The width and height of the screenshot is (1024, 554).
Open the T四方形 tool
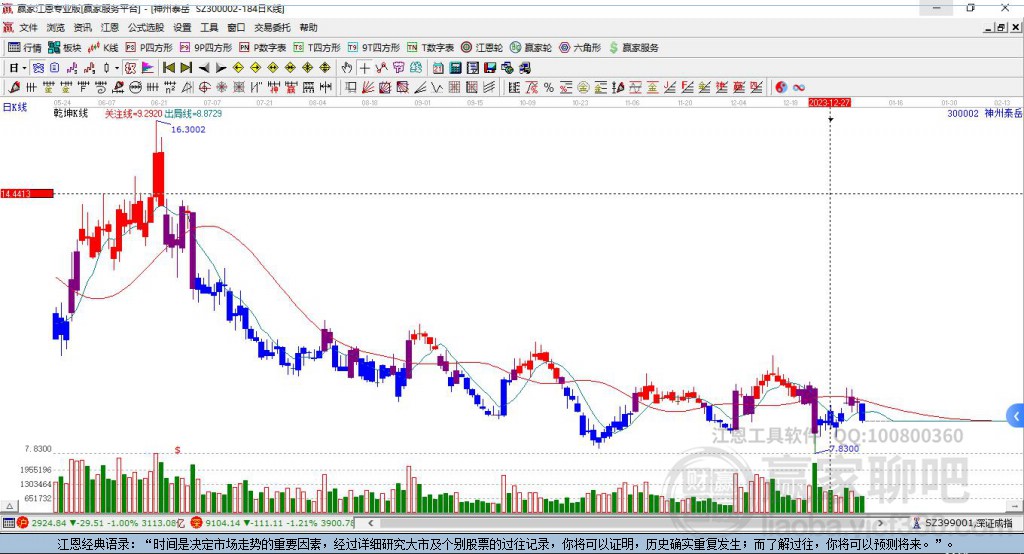[317, 48]
